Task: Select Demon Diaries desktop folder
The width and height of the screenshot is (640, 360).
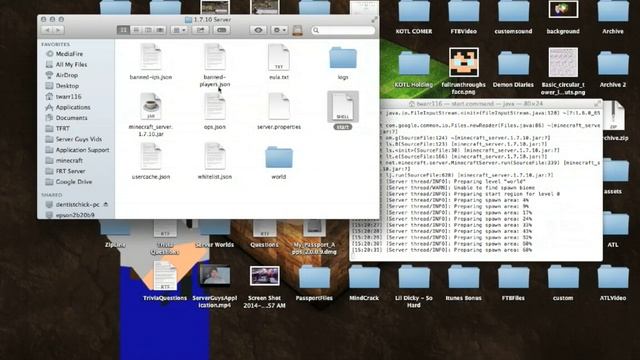Action: click(513, 63)
